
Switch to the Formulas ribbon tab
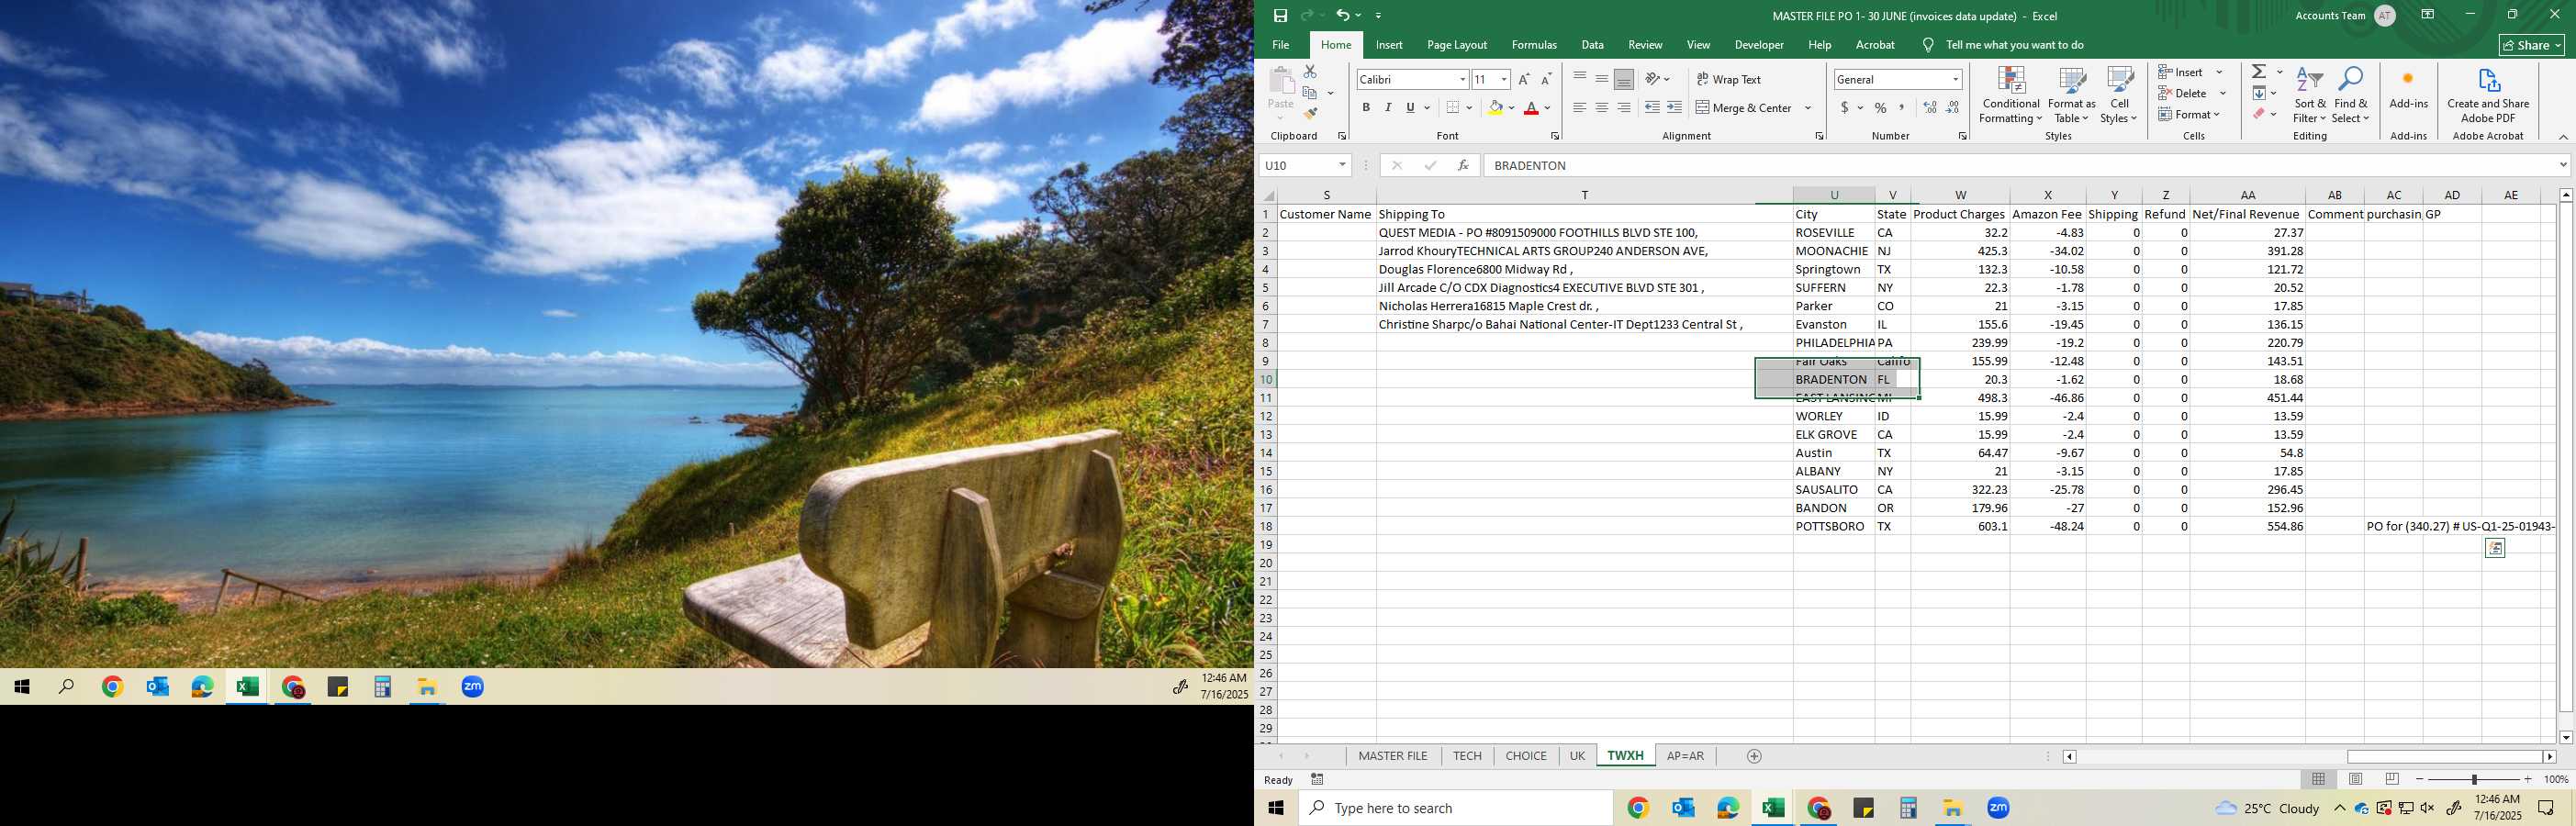[1534, 45]
